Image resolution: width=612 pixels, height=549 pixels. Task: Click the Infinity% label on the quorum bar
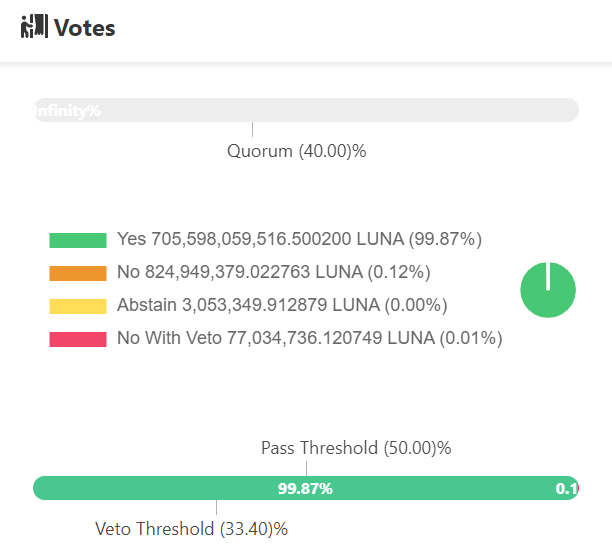click(x=67, y=110)
